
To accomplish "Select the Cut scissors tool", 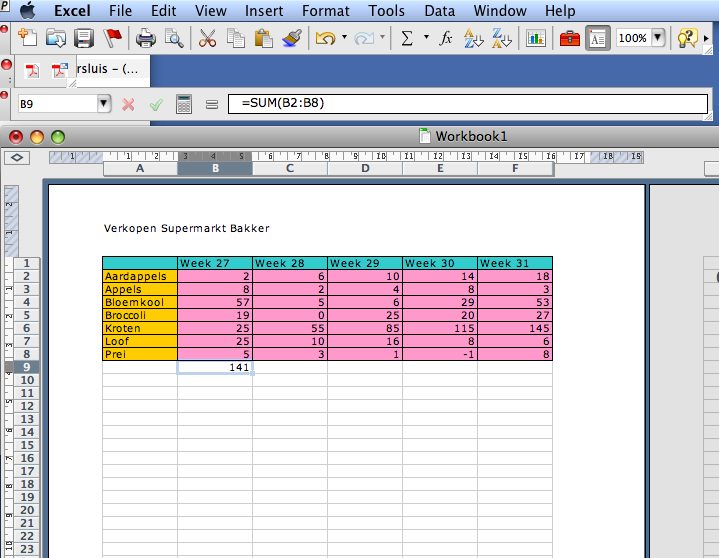I will coord(208,38).
